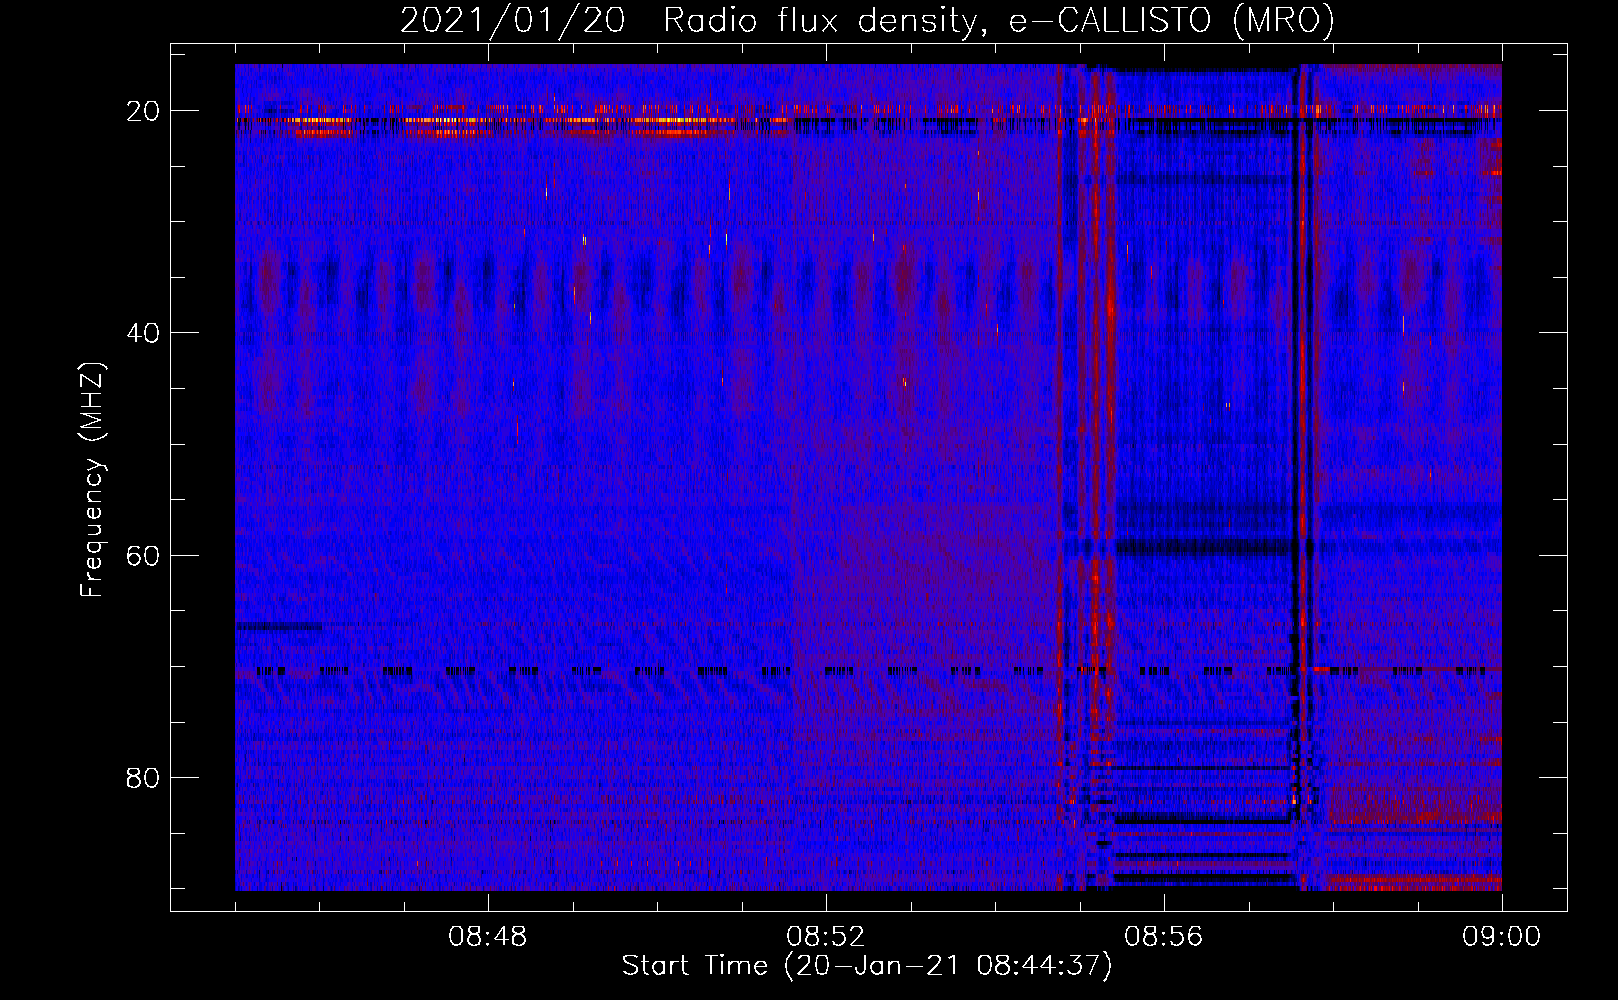Click the 09:00 time tick label
Screen dimensions: 1618x1000
(x=1502, y=937)
